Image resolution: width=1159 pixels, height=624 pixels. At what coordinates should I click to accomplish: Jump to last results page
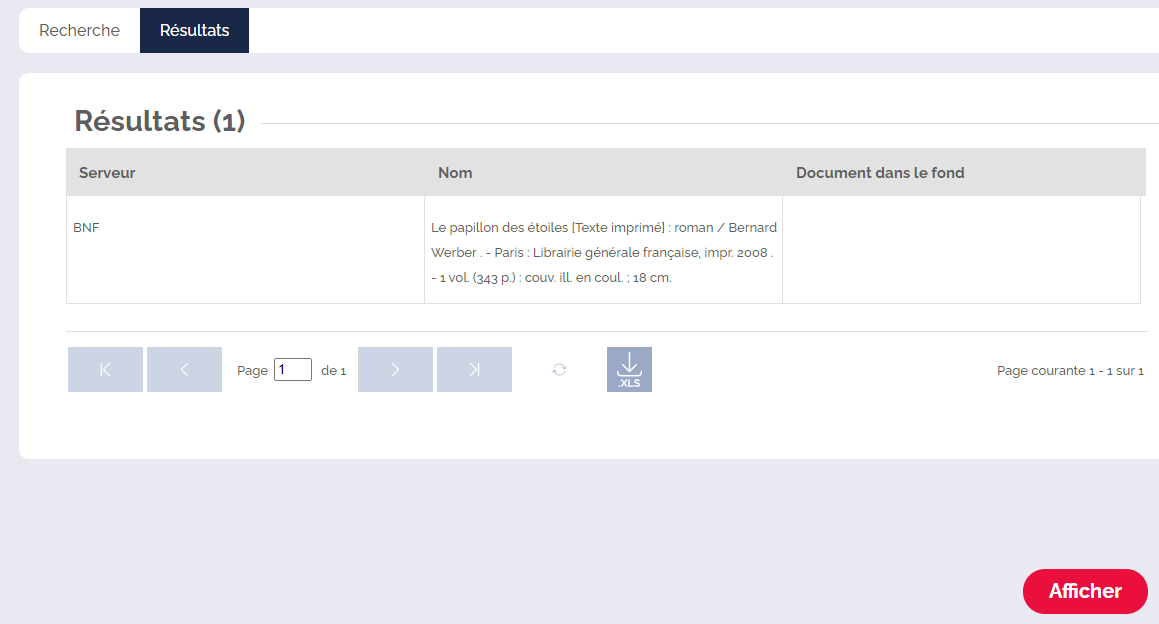(475, 370)
